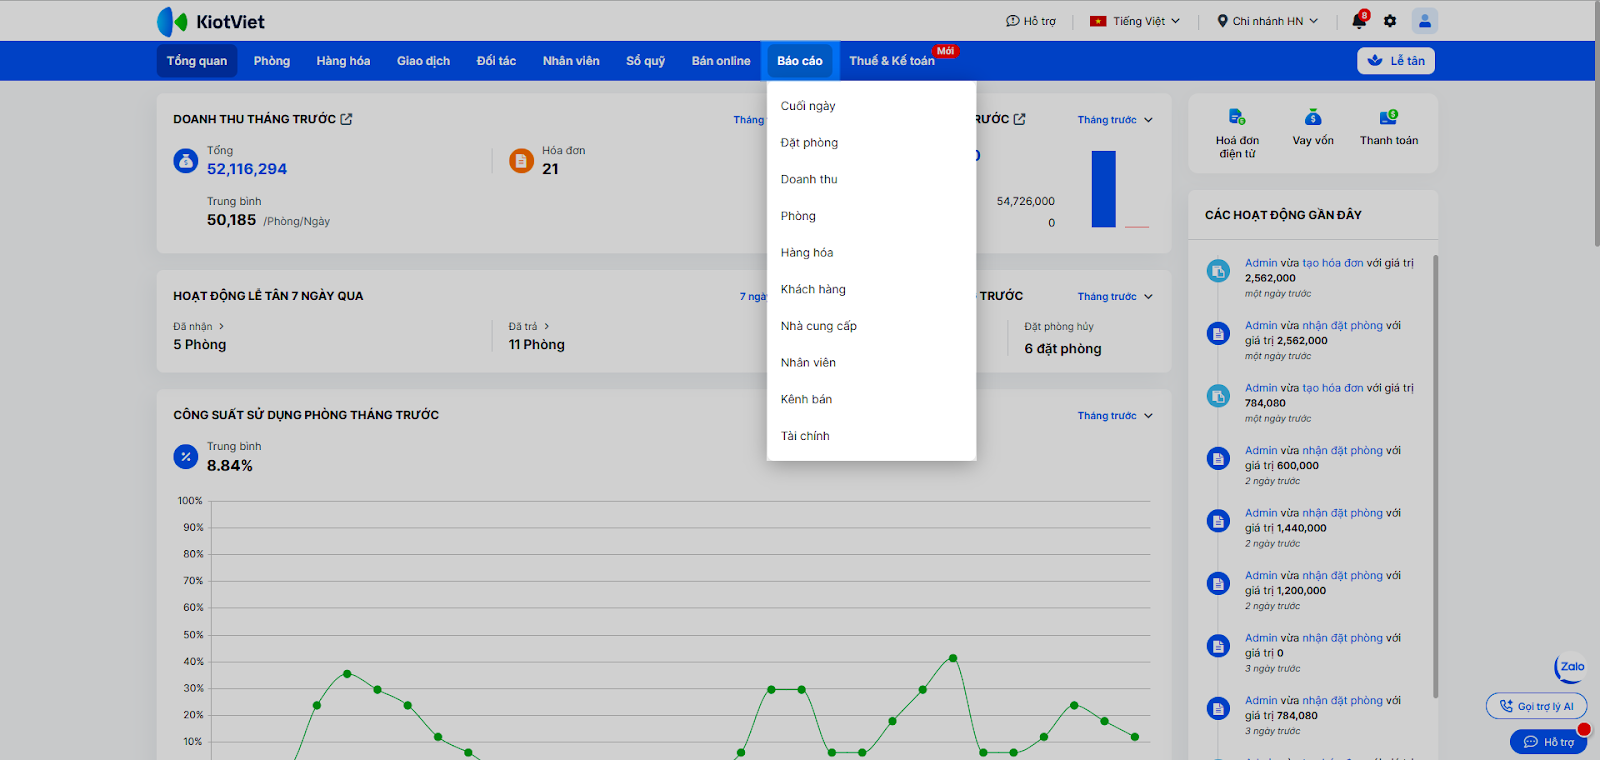Open the notifications bell icon
Image resolution: width=1600 pixels, height=760 pixels.
pos(1358,21)
